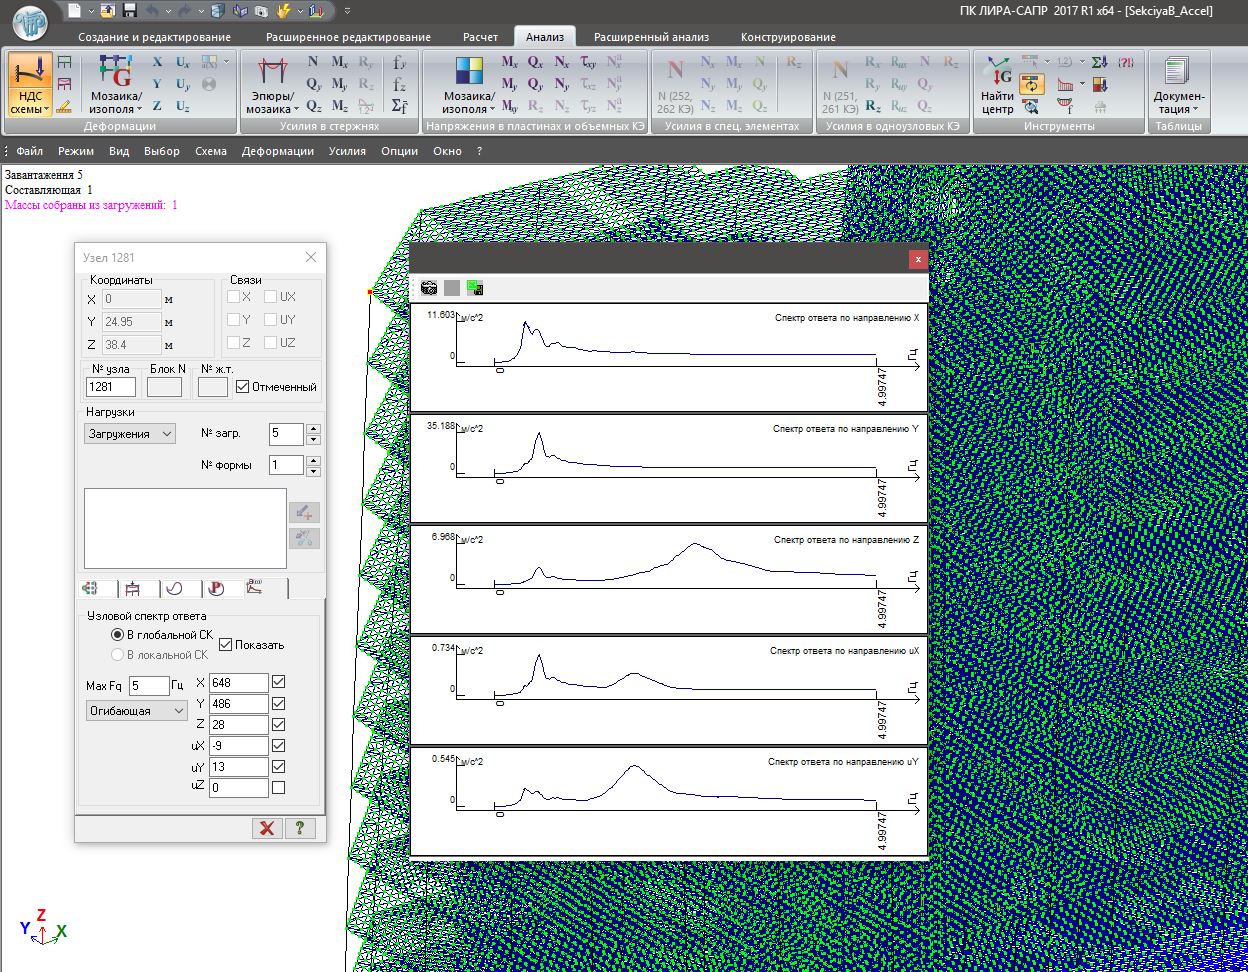Click the camera snapshot icon in spectrum window

point(429,288)
